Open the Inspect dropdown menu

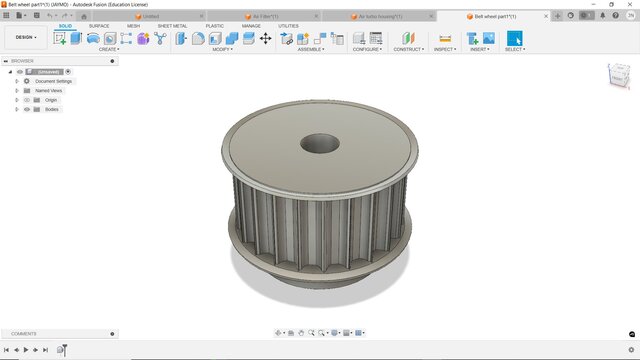click(445, 49)
